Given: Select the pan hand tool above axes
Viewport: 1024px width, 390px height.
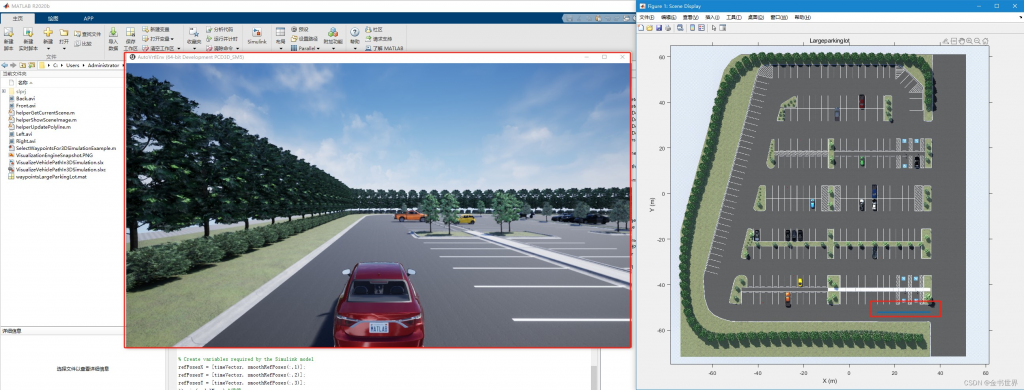Looking at the screenshot, I should (x=961, y=41).
